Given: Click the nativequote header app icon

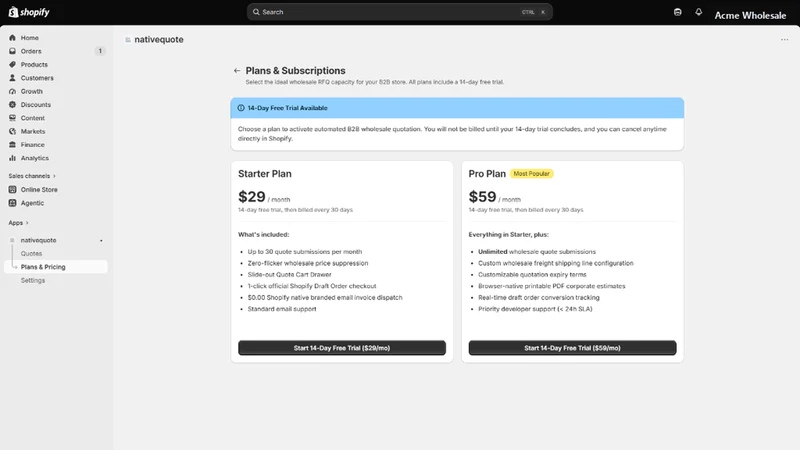Looking at the screenshot, I should [x=128, y=39].
